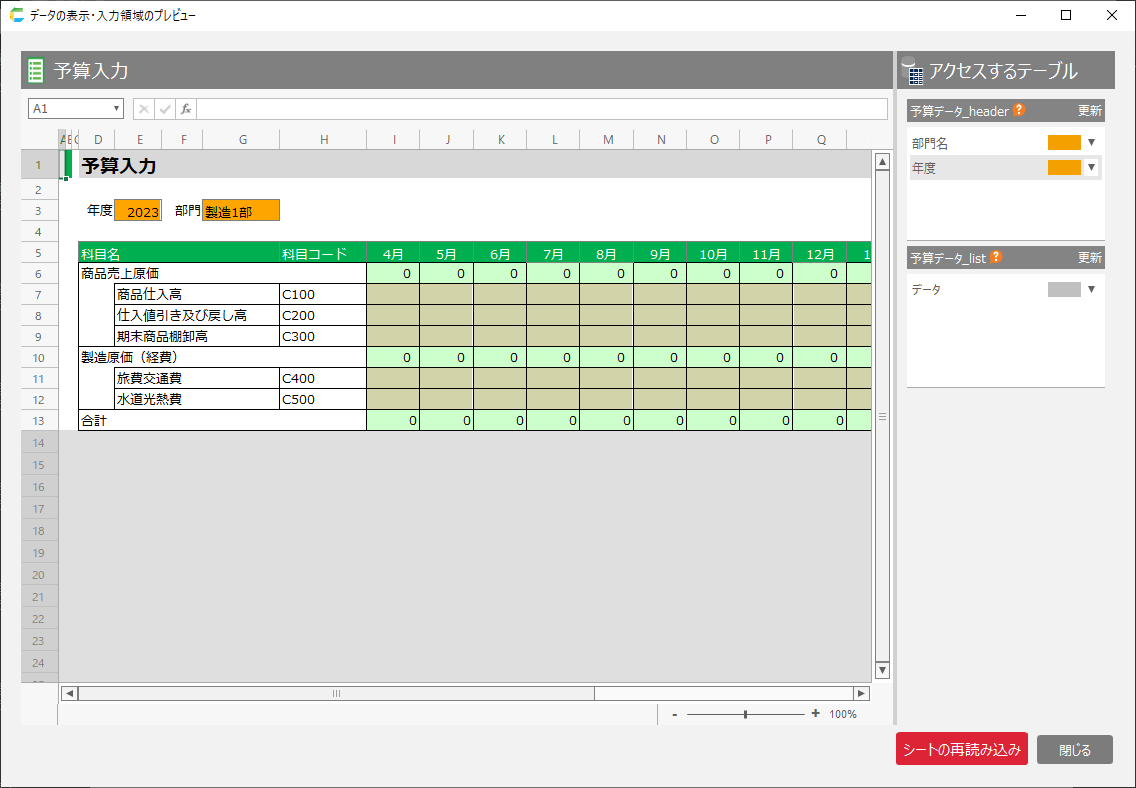Image resolution: width=1136 pixels, height=788 pixels.
Task: Click the green 予算入力 sheet icon
Action: pos(36,70)
